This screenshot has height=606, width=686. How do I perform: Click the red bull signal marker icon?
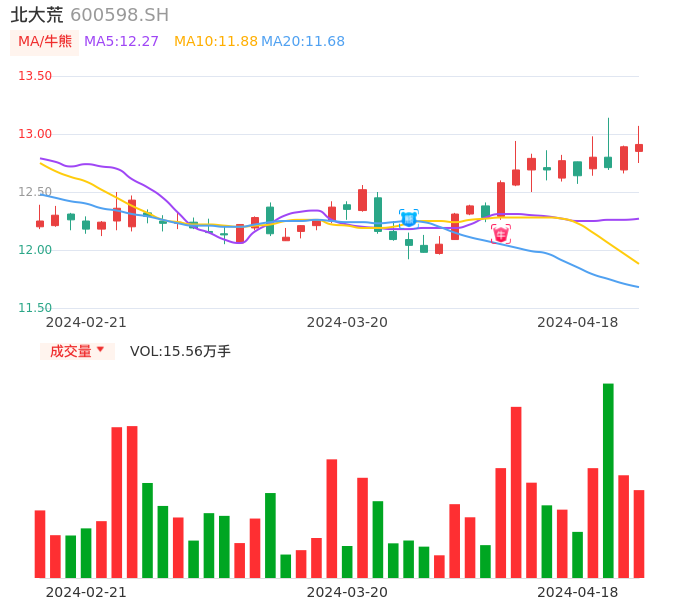coord(501,234)
